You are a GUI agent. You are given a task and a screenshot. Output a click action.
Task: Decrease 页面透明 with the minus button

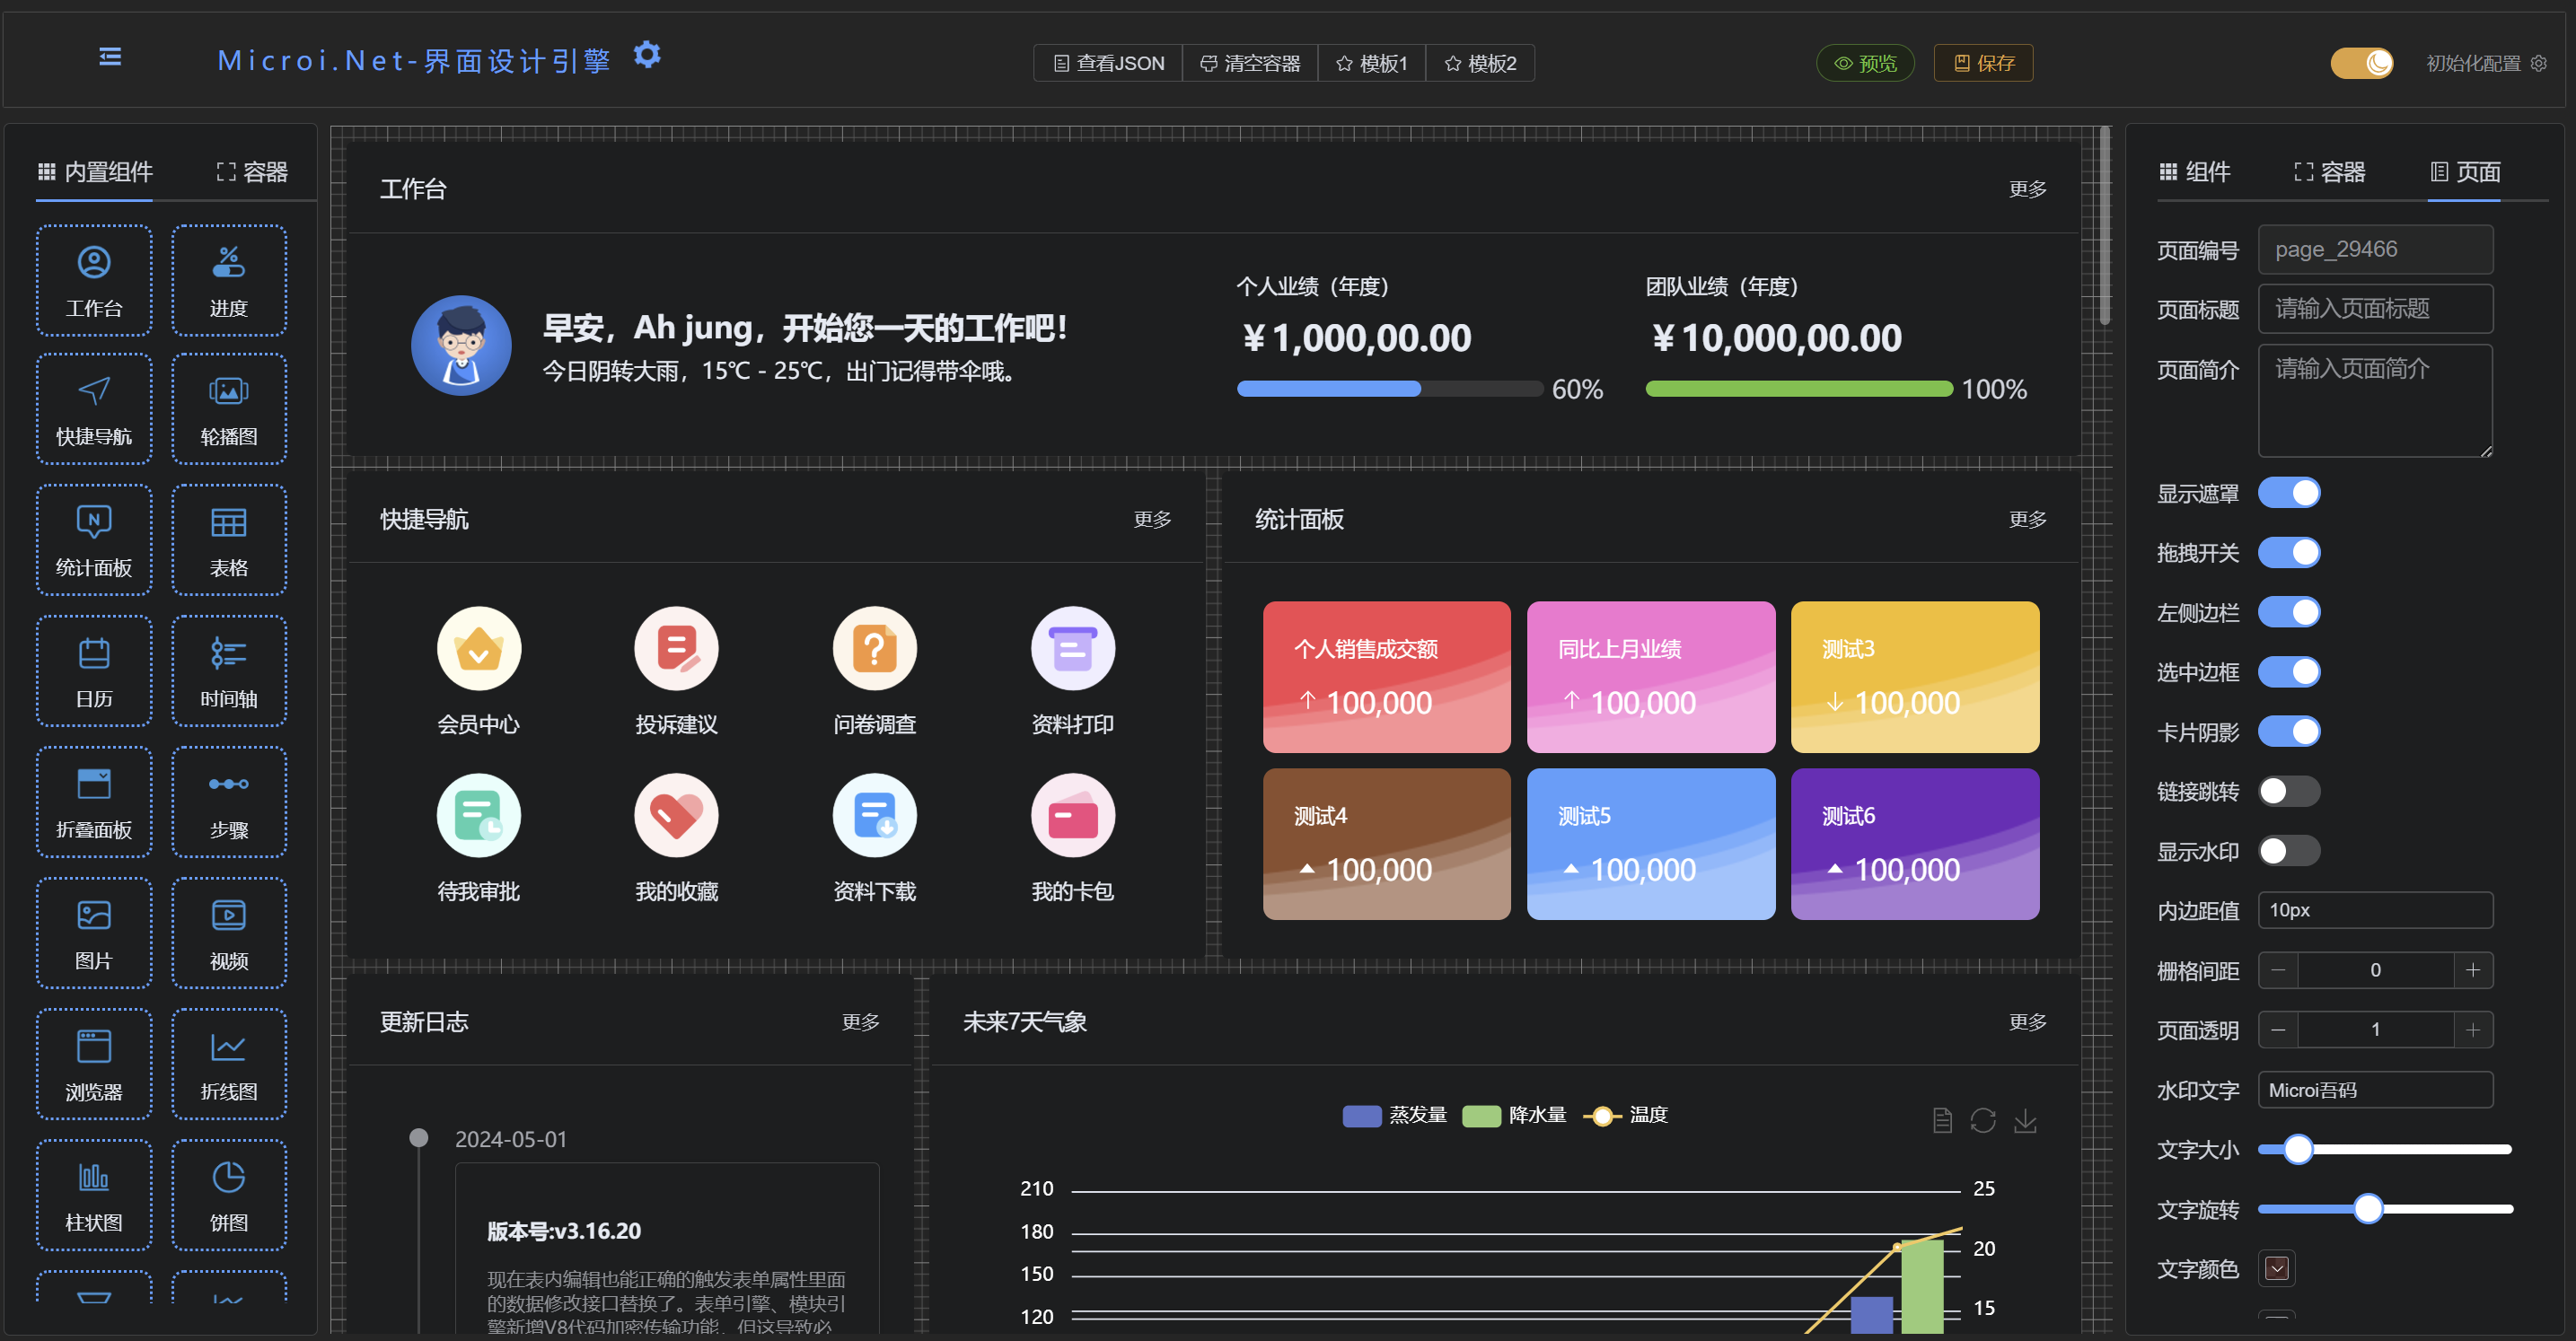(2278, 1030)
